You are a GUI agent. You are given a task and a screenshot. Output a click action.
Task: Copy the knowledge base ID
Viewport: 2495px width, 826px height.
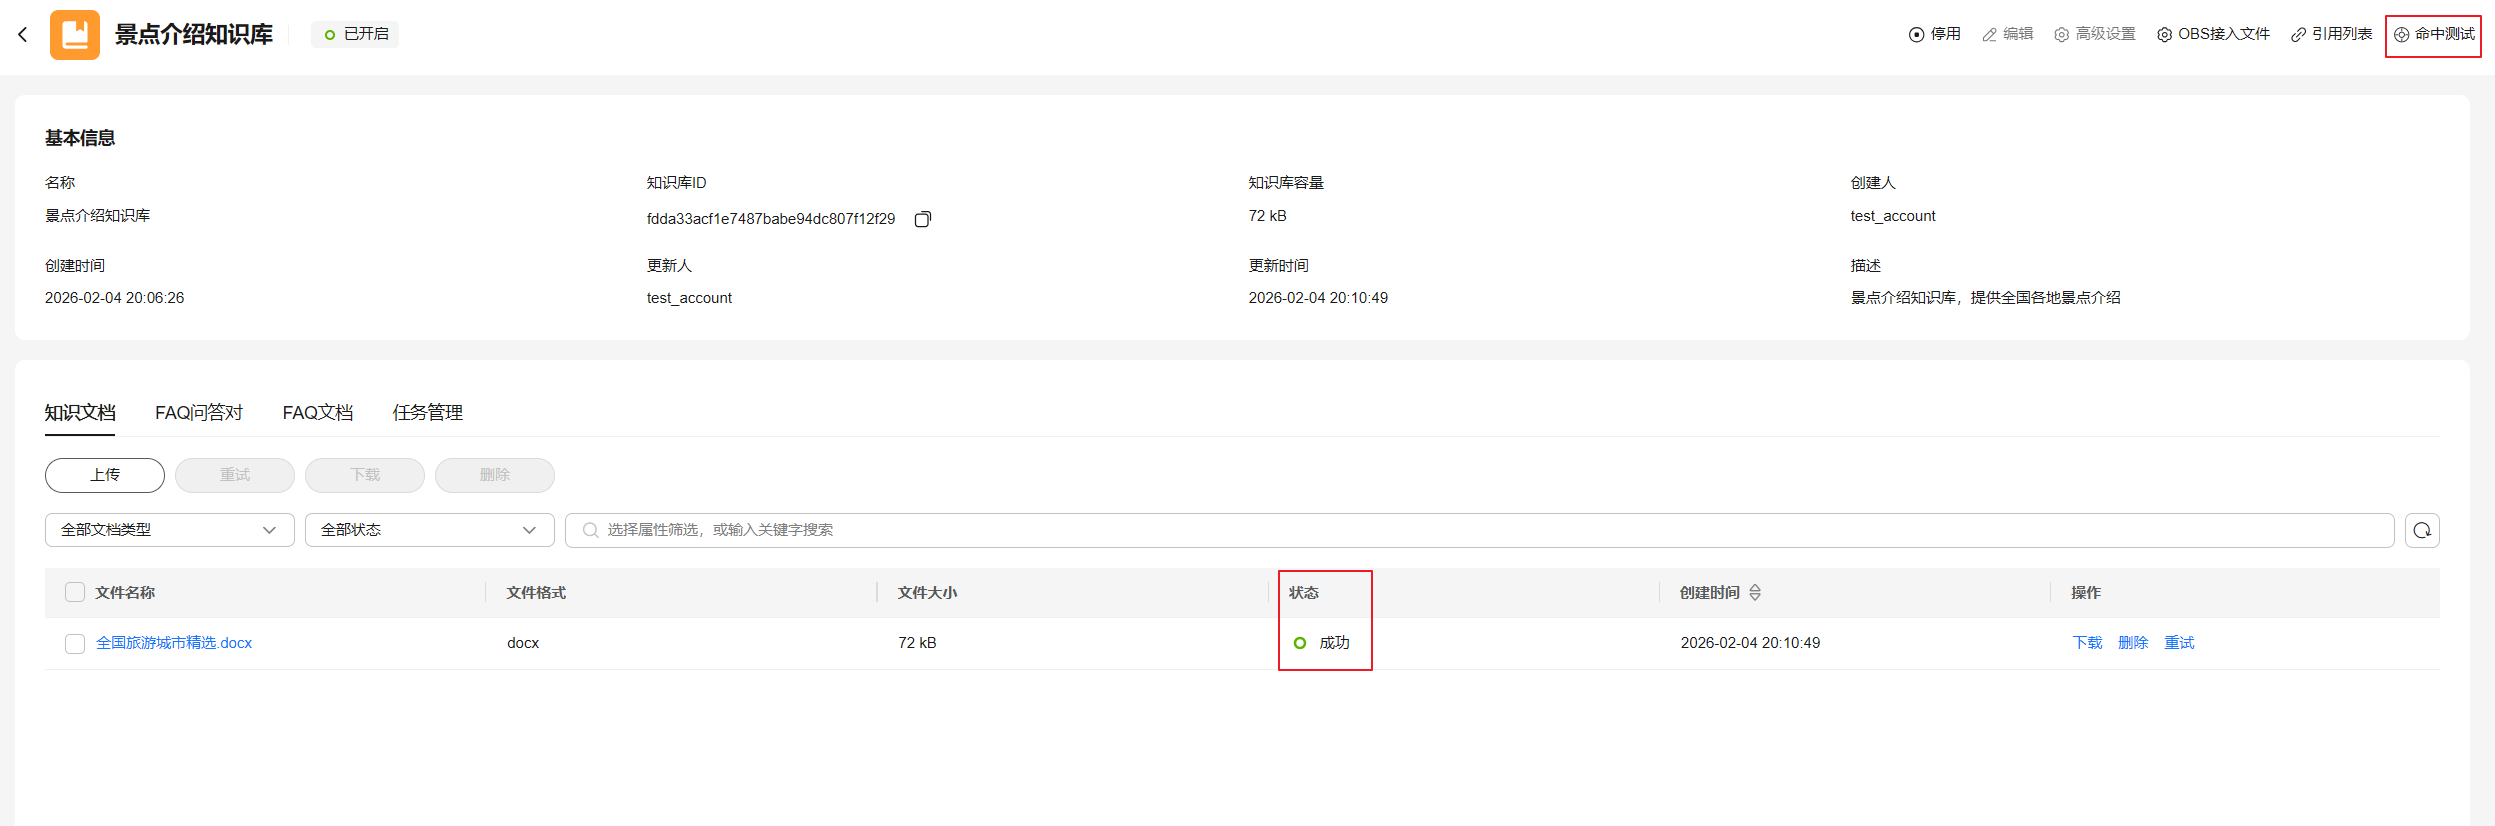pyautogui.click(x=922, y=219)
